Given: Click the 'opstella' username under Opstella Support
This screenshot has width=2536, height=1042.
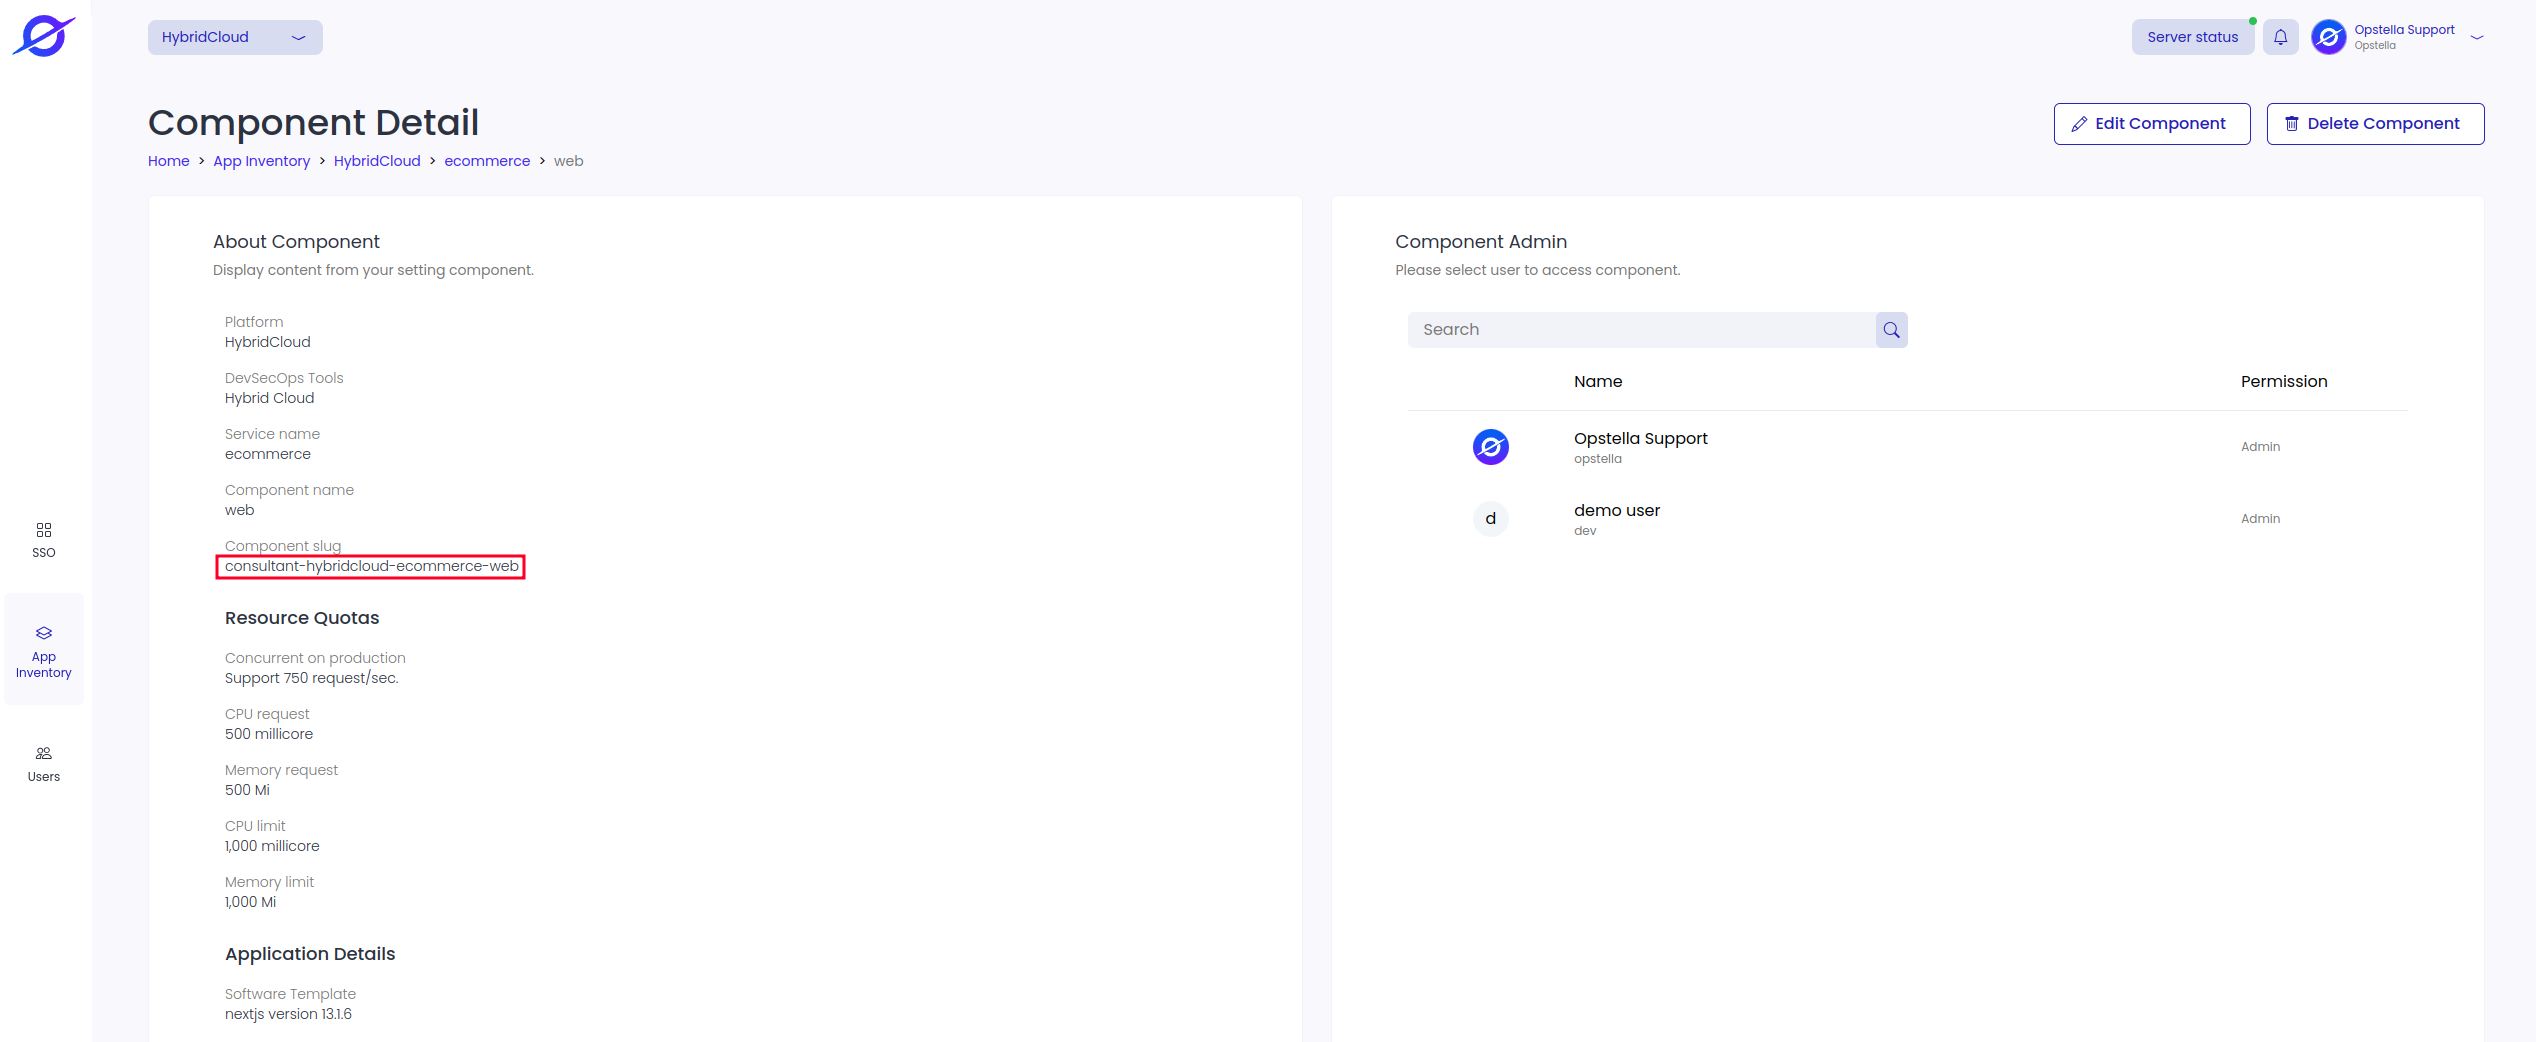Looking at the screenshot, I should click(1598, 459).
